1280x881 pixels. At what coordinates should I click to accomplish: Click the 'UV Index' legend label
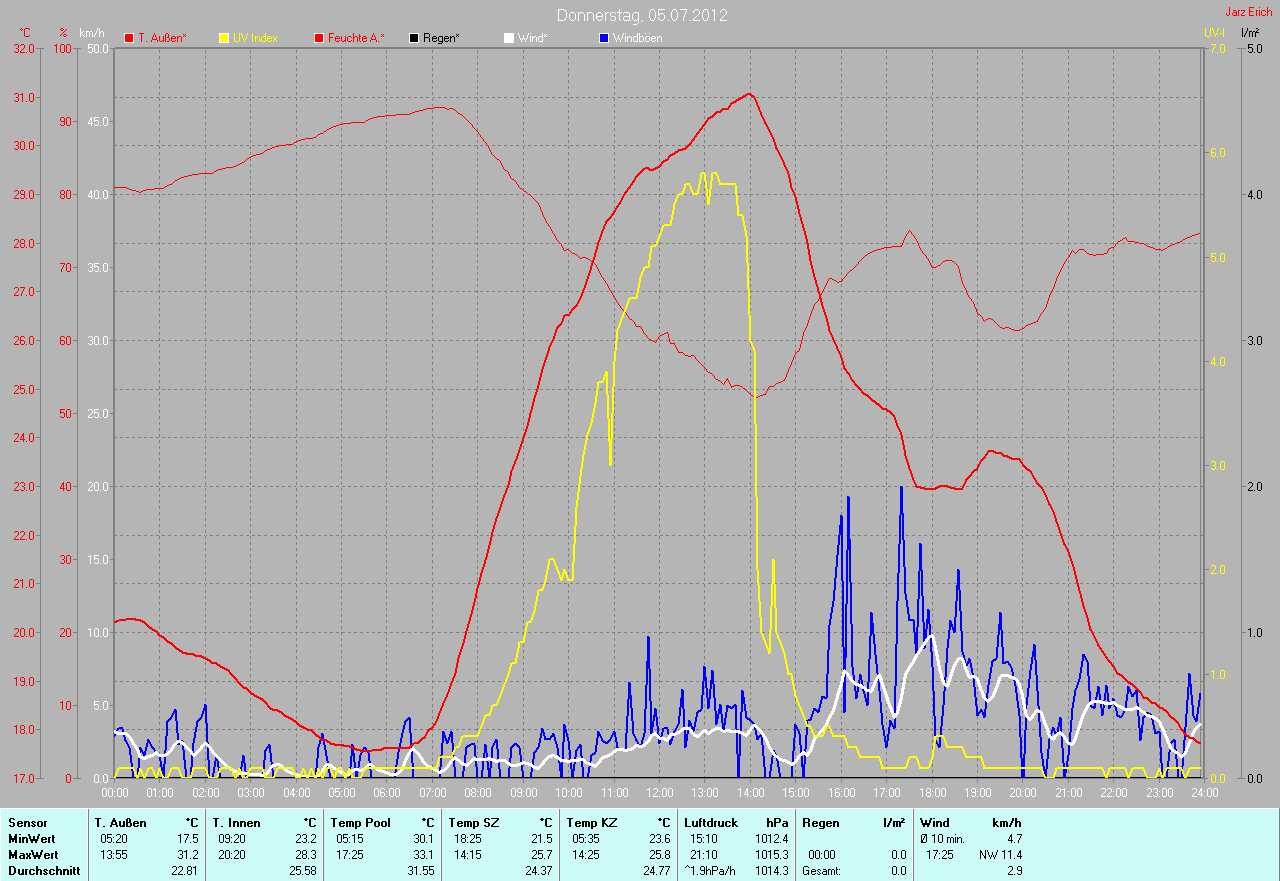[x=255, y=38]
